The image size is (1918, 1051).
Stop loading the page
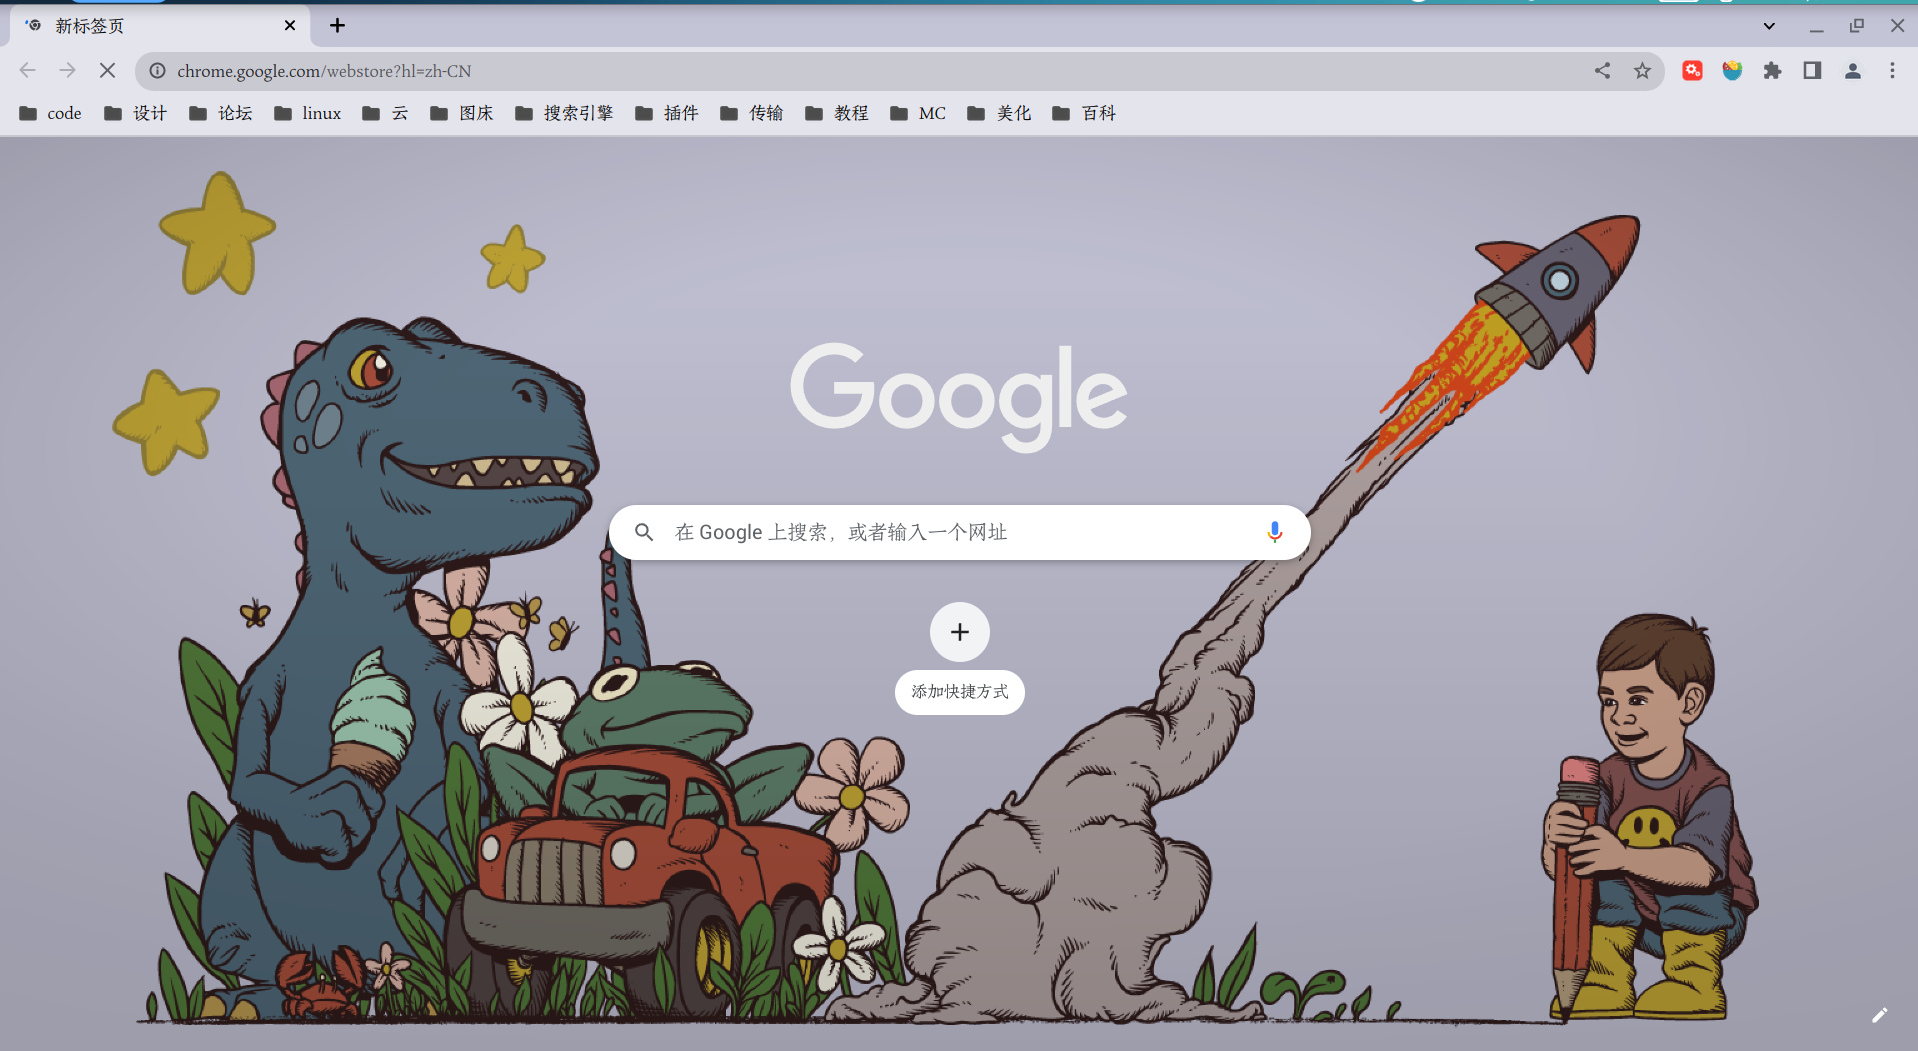point(107,70)
